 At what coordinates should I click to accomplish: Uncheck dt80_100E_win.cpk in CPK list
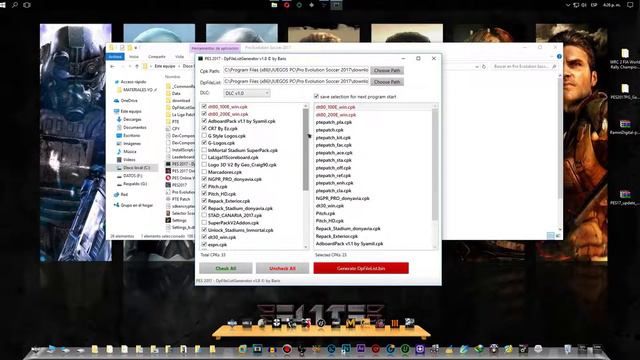pos(204,107)
